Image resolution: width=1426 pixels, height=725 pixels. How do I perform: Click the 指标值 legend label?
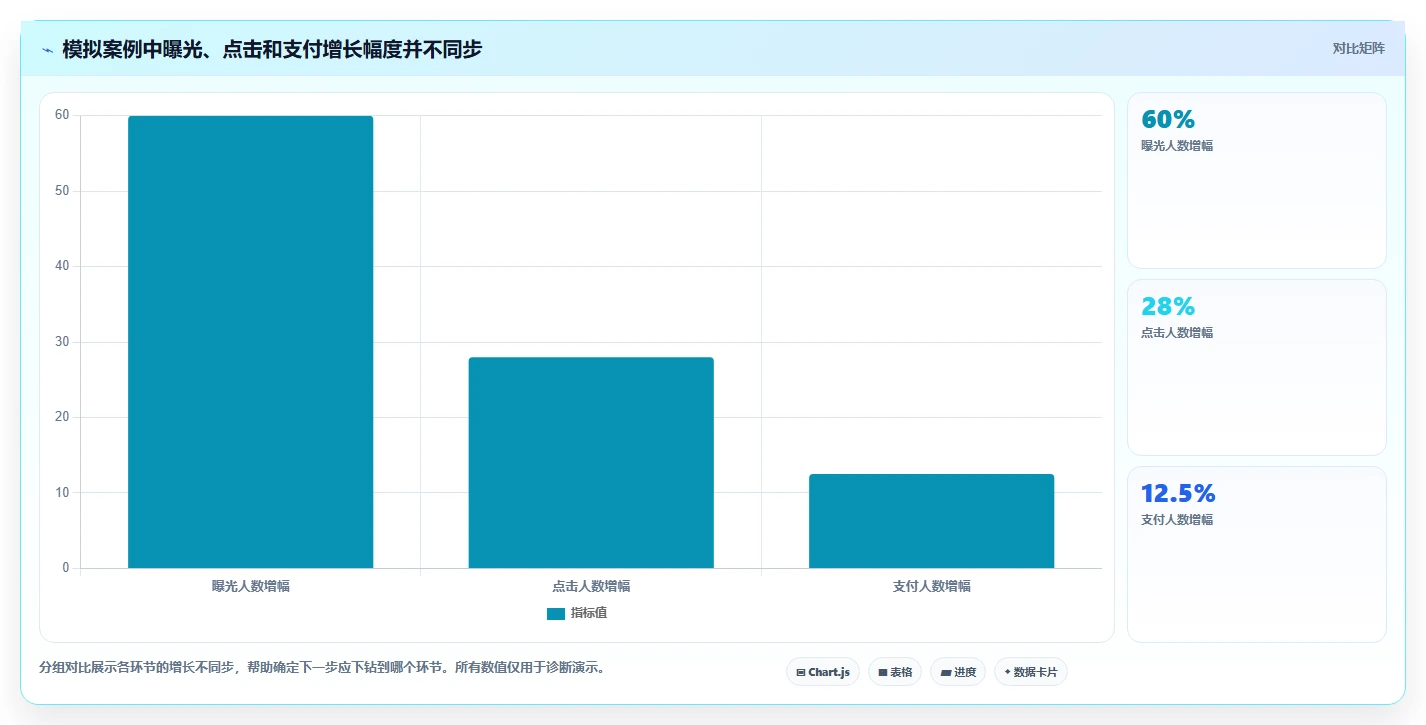pyautogui.click(x=589, y=613)
